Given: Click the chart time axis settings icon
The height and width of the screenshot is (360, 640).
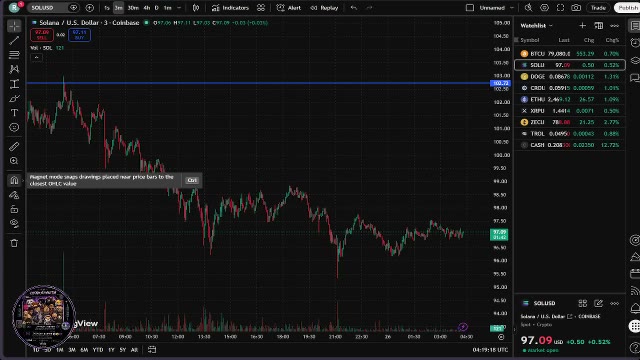Looking at the screenshot, I should click(501, 337).
